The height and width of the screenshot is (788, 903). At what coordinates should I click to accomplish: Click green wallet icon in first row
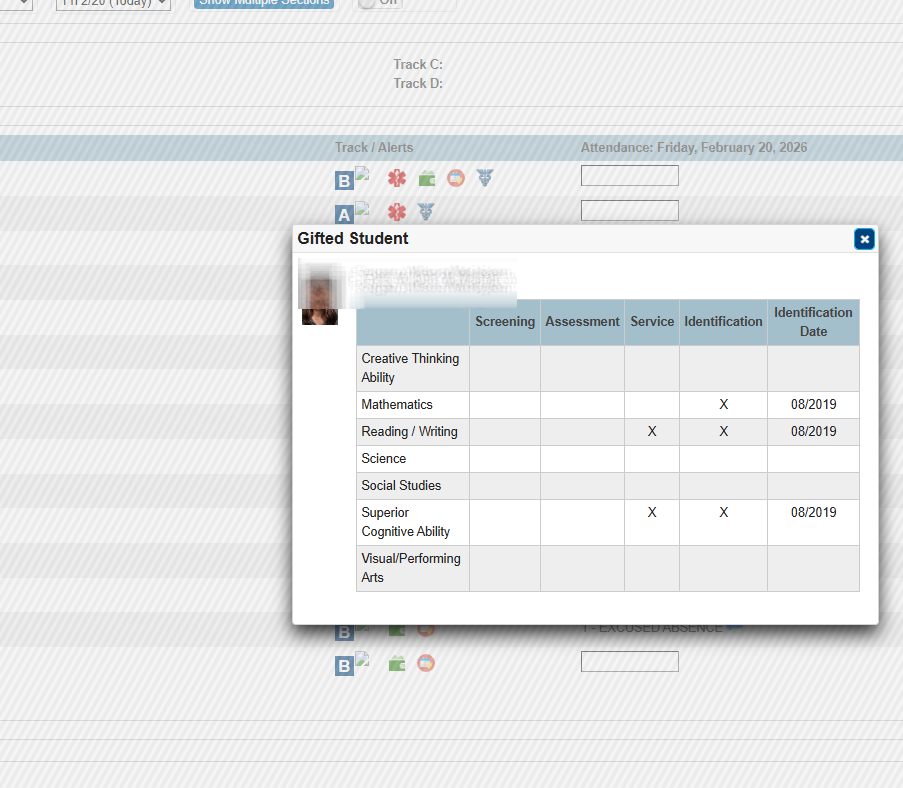(x=427, y=179)
